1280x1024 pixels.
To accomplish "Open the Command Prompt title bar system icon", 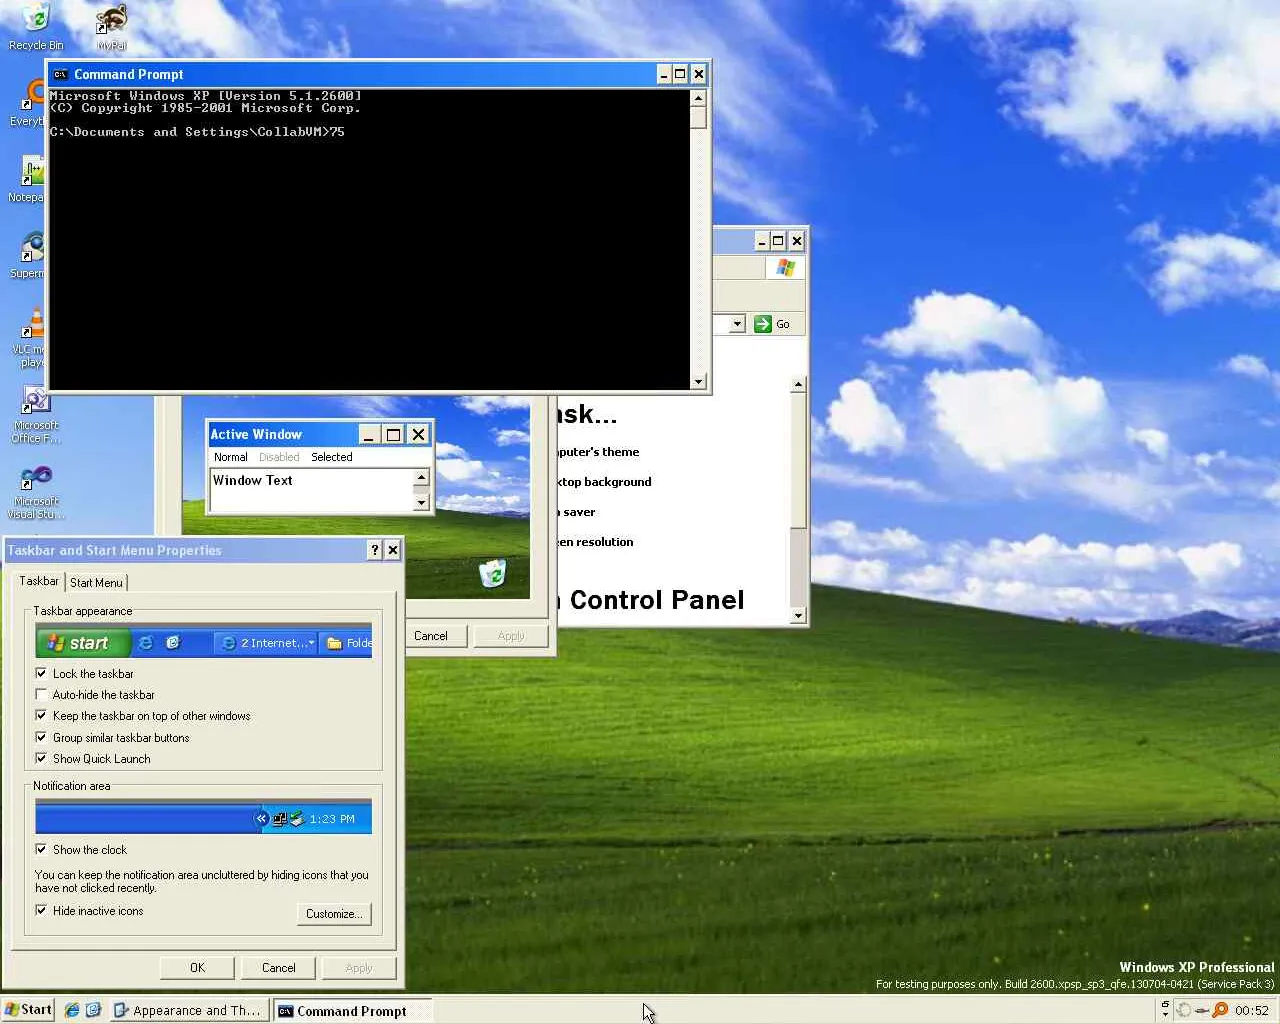I will point(60,74).
